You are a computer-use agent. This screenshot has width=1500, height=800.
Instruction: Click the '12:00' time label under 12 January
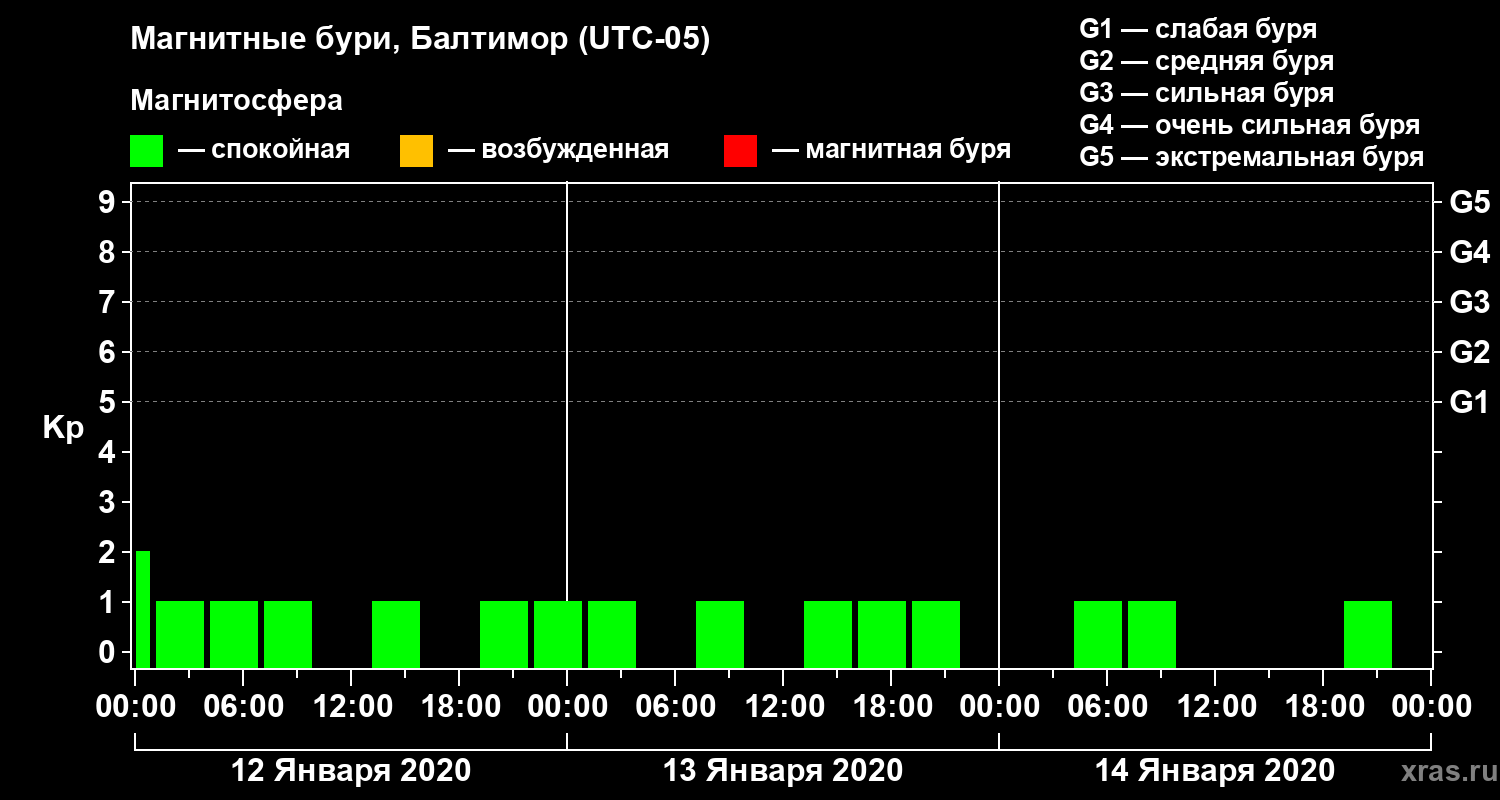pos(351,707)
